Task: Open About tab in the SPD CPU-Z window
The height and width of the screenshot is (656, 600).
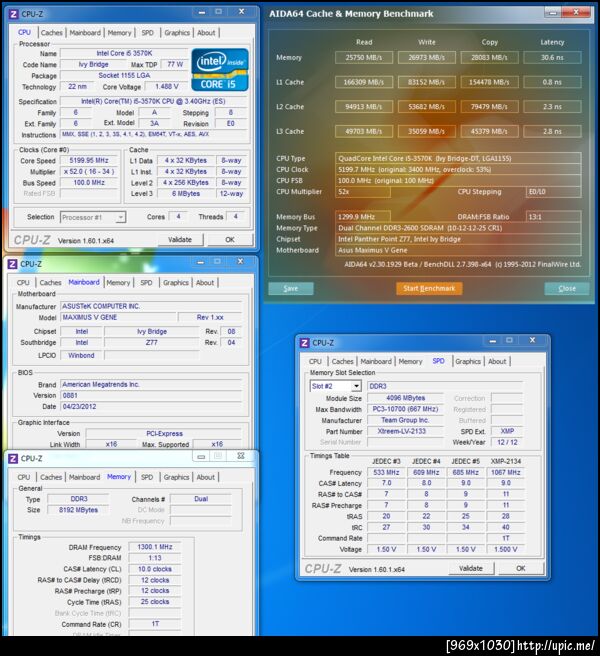Action: (497, 361)
